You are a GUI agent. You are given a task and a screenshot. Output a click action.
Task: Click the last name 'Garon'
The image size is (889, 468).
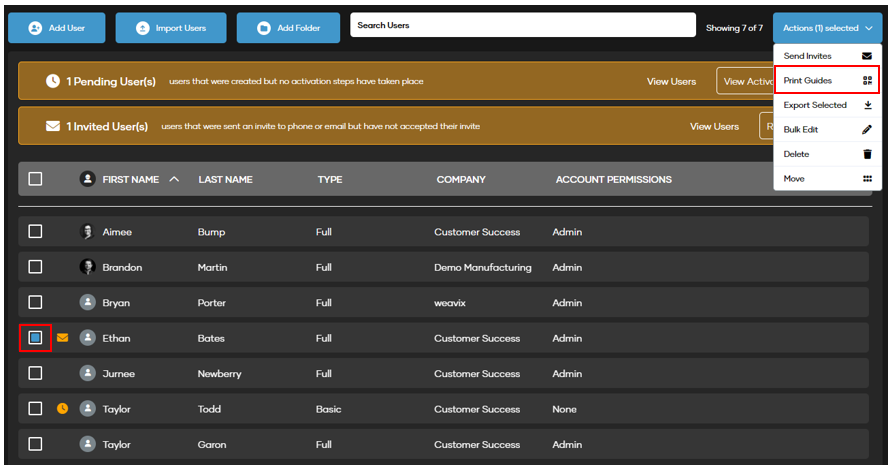211,445
